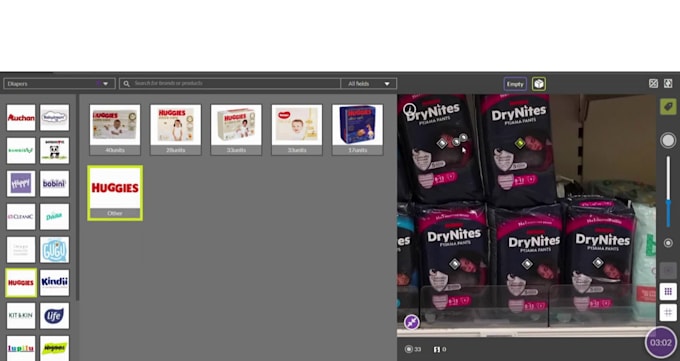Click the search brands or products field
Viewport: 680px width, 361px height.
coord(230,84)
